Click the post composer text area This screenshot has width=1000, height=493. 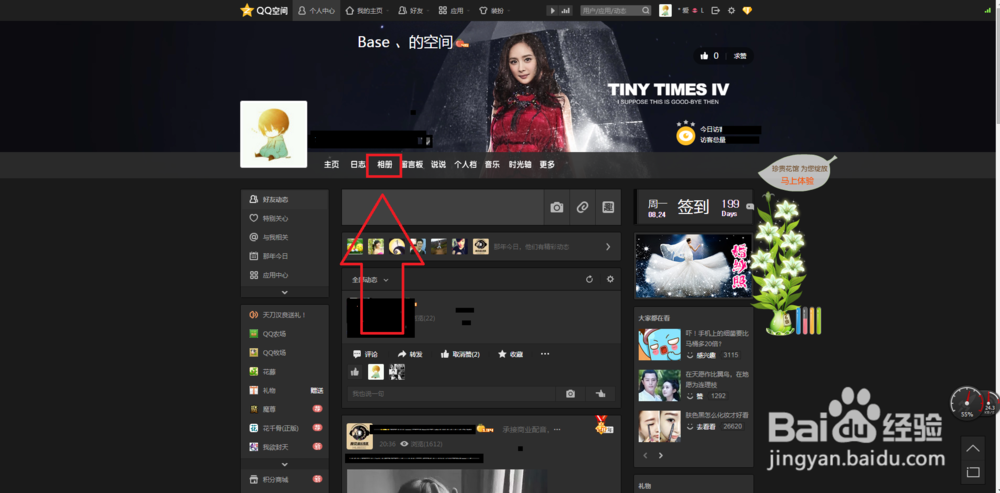(443, 207)
